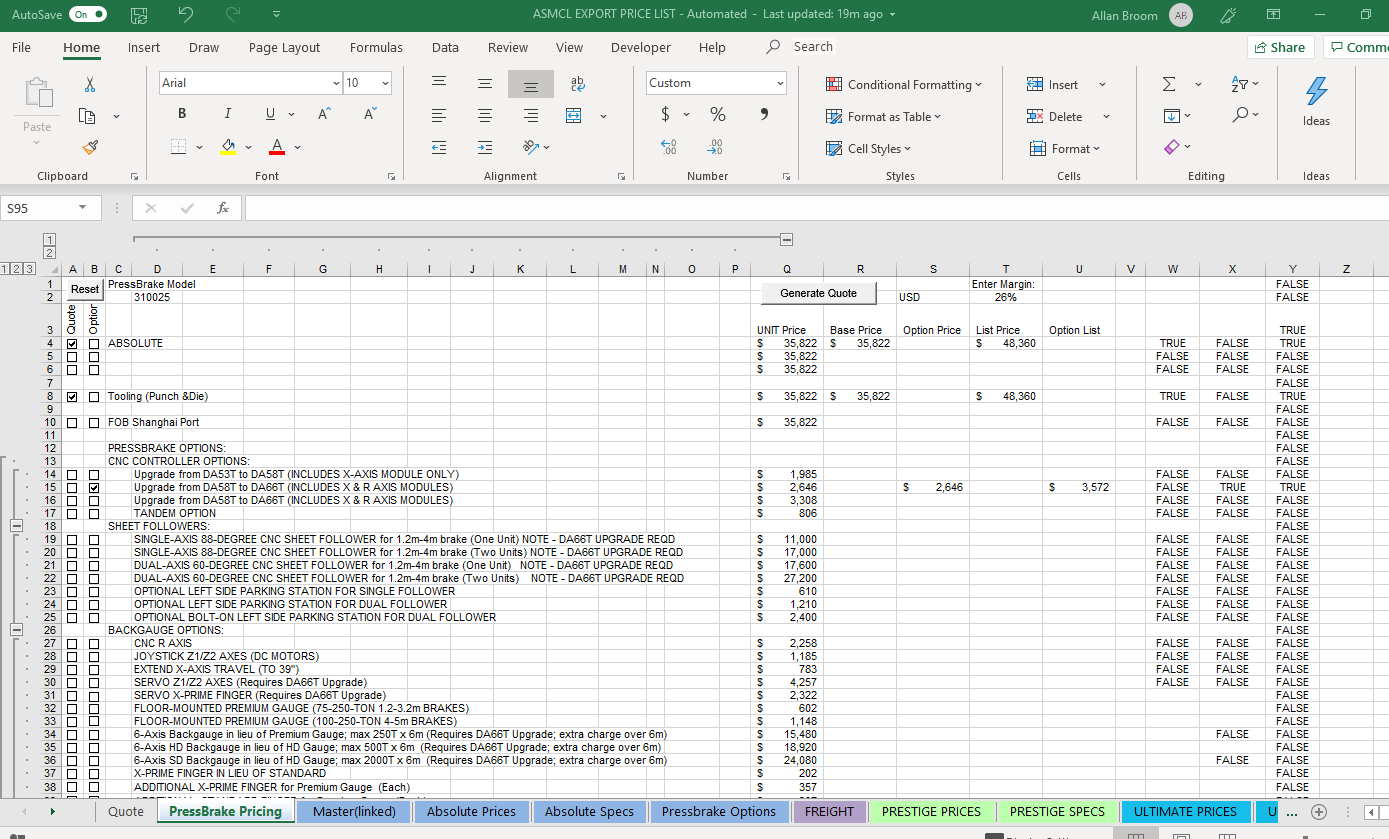This screenshot has height=839, width=1389.
Task: Click Increase Decimal icon
Action: pos(670,147)
